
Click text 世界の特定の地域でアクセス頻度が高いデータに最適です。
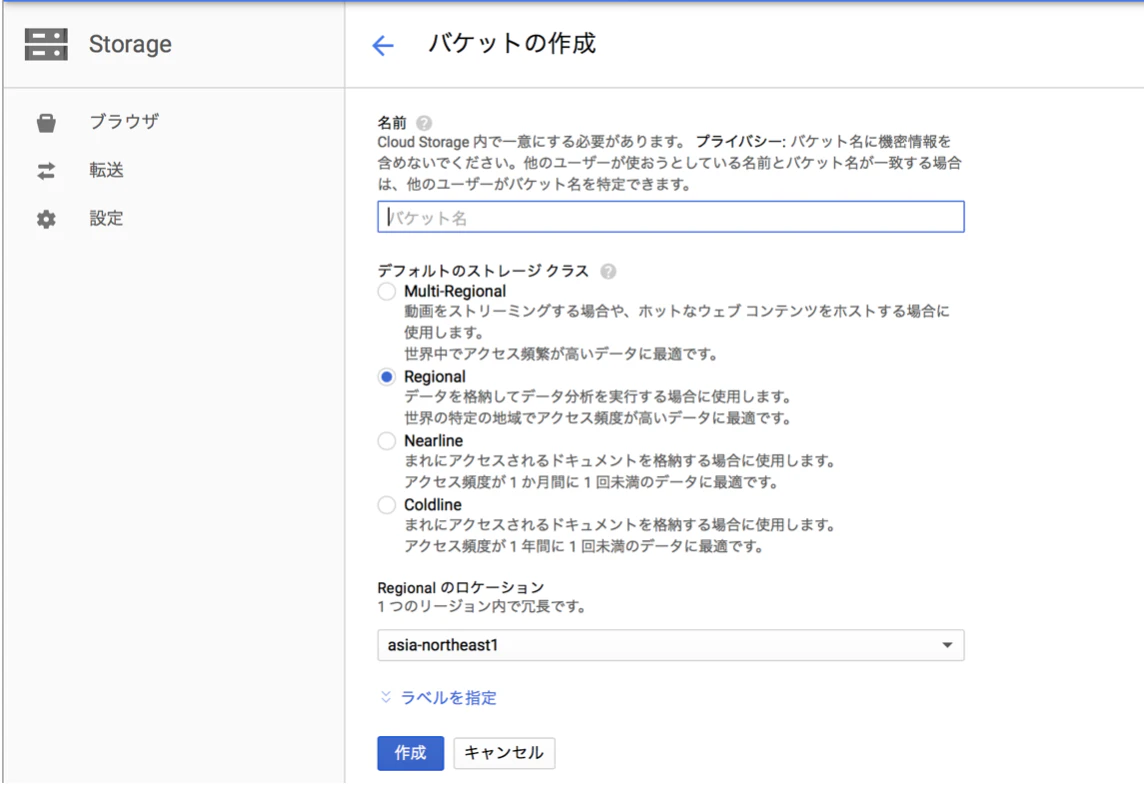click(598, 418)
